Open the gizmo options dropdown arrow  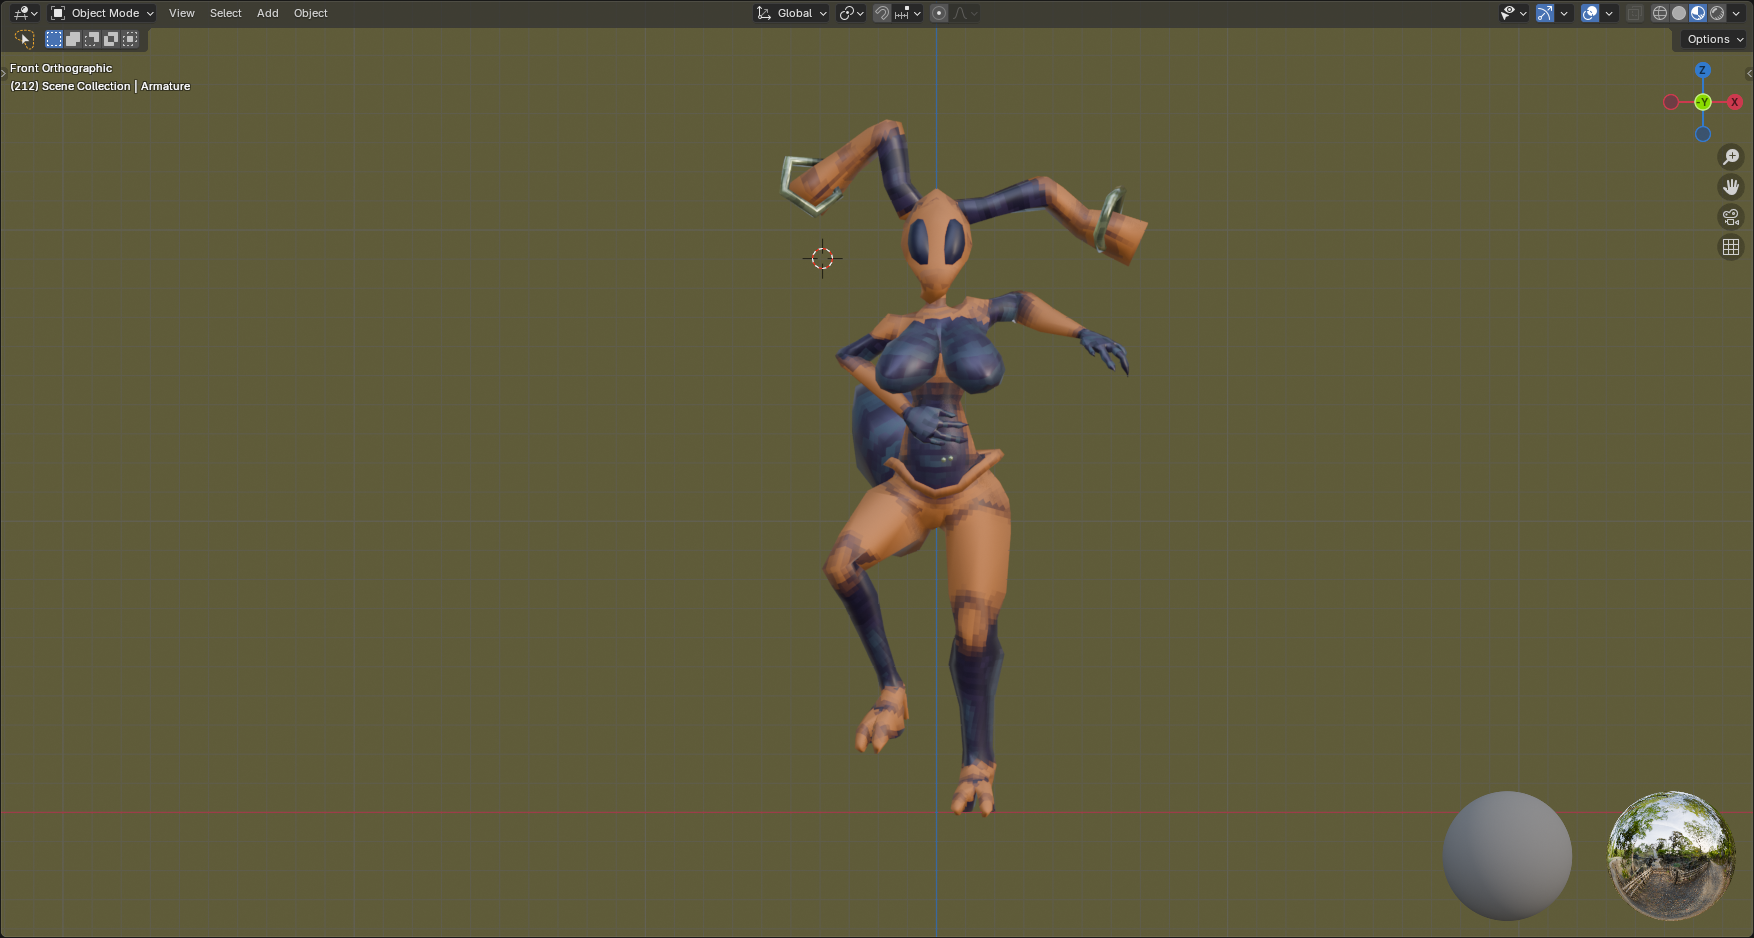point(1564,13)
